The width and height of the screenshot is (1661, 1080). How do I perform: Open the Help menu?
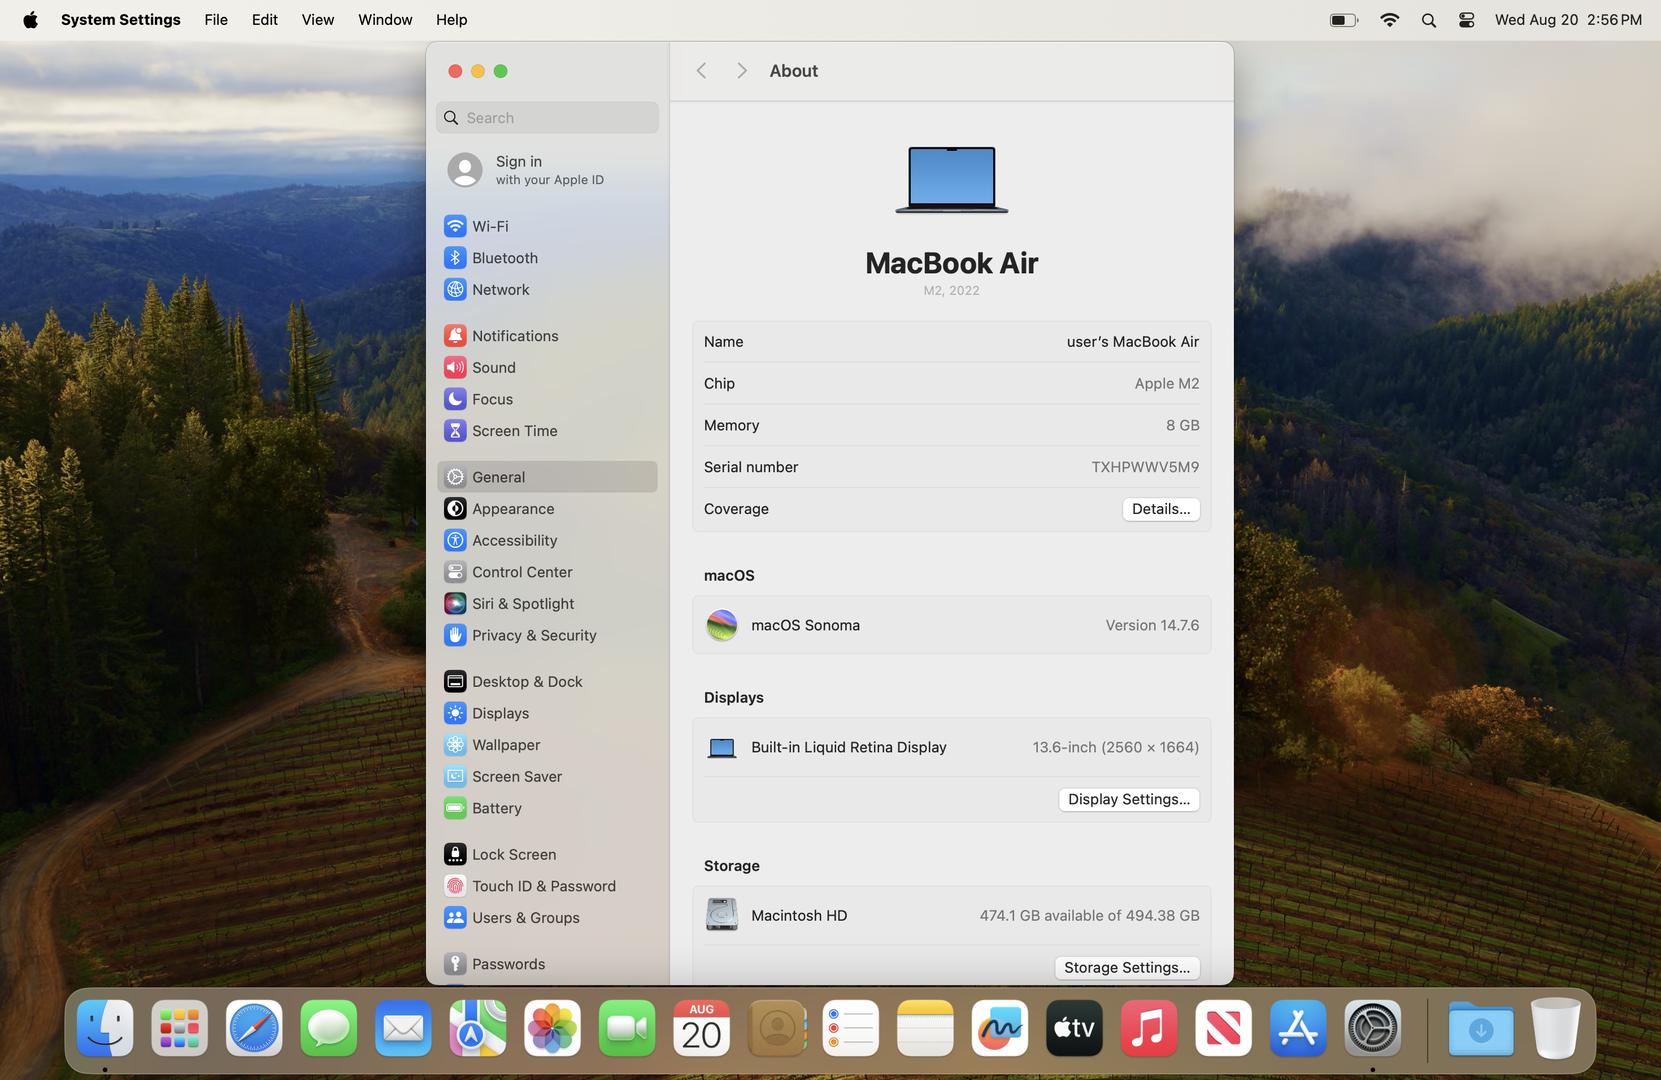(x=451, y=20)
